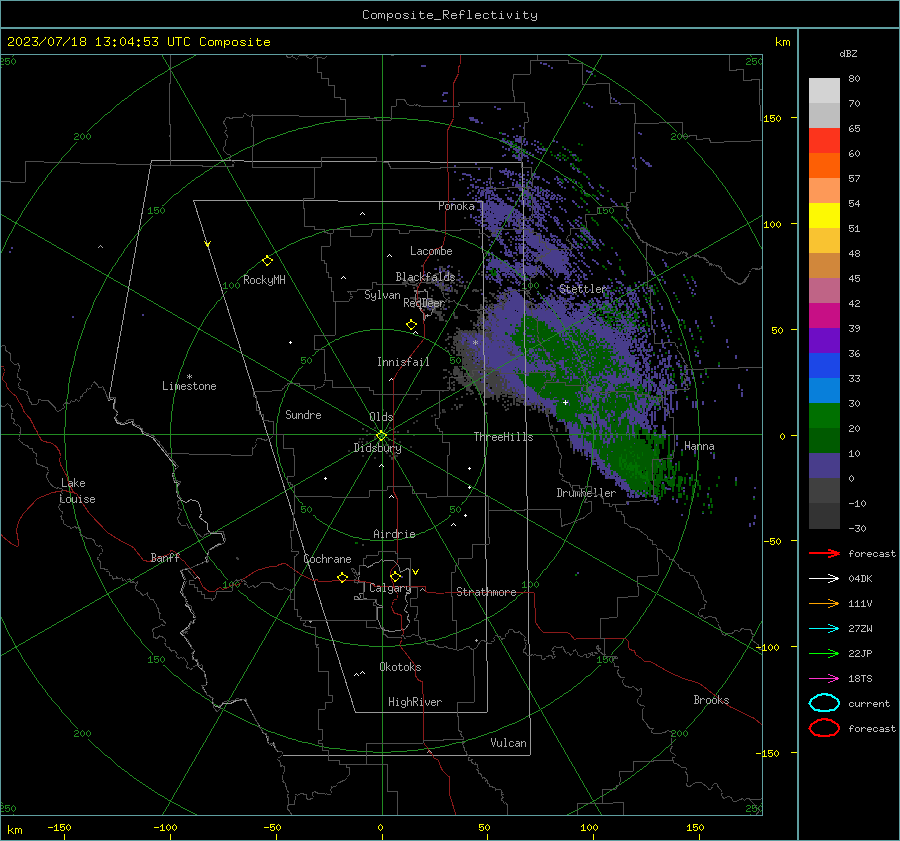Screen dimensions: 900x841
Task: Click the Cochrane town label
Action: pos(327,559)
